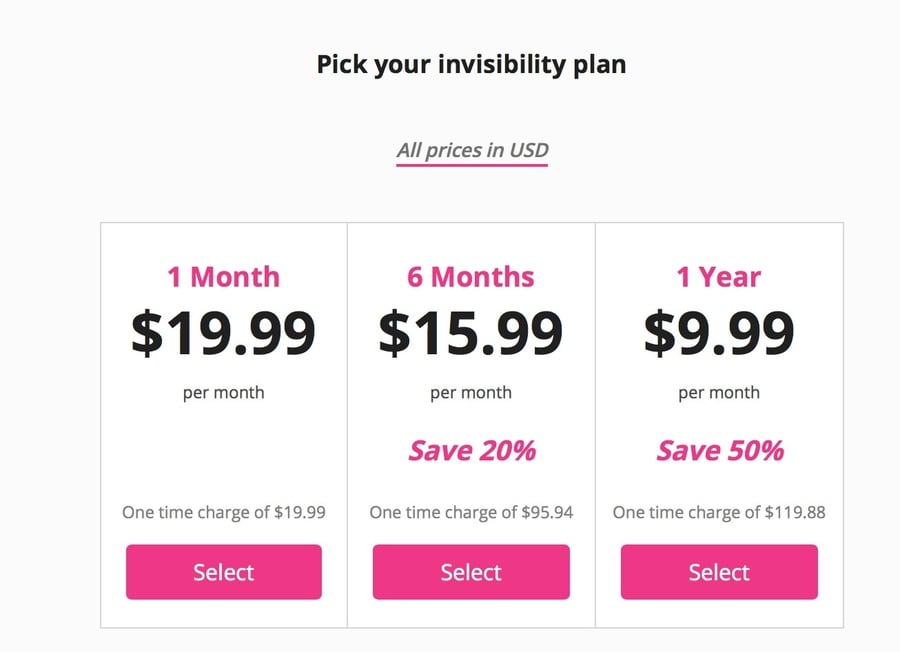This screenshot has height=652, width=900.
Task: Click per month under $9.99
Action: click(x=719, y=393)
